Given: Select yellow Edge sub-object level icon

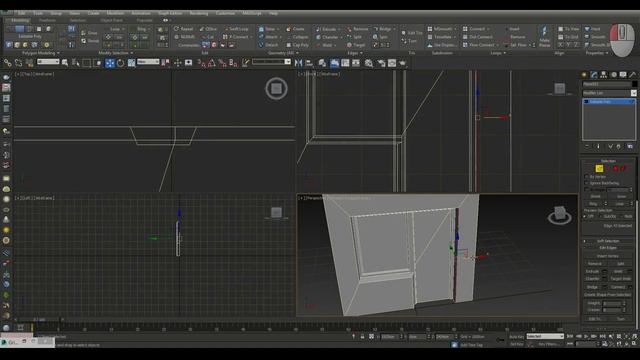Looking at the screenshot, I should coord(599,169).
